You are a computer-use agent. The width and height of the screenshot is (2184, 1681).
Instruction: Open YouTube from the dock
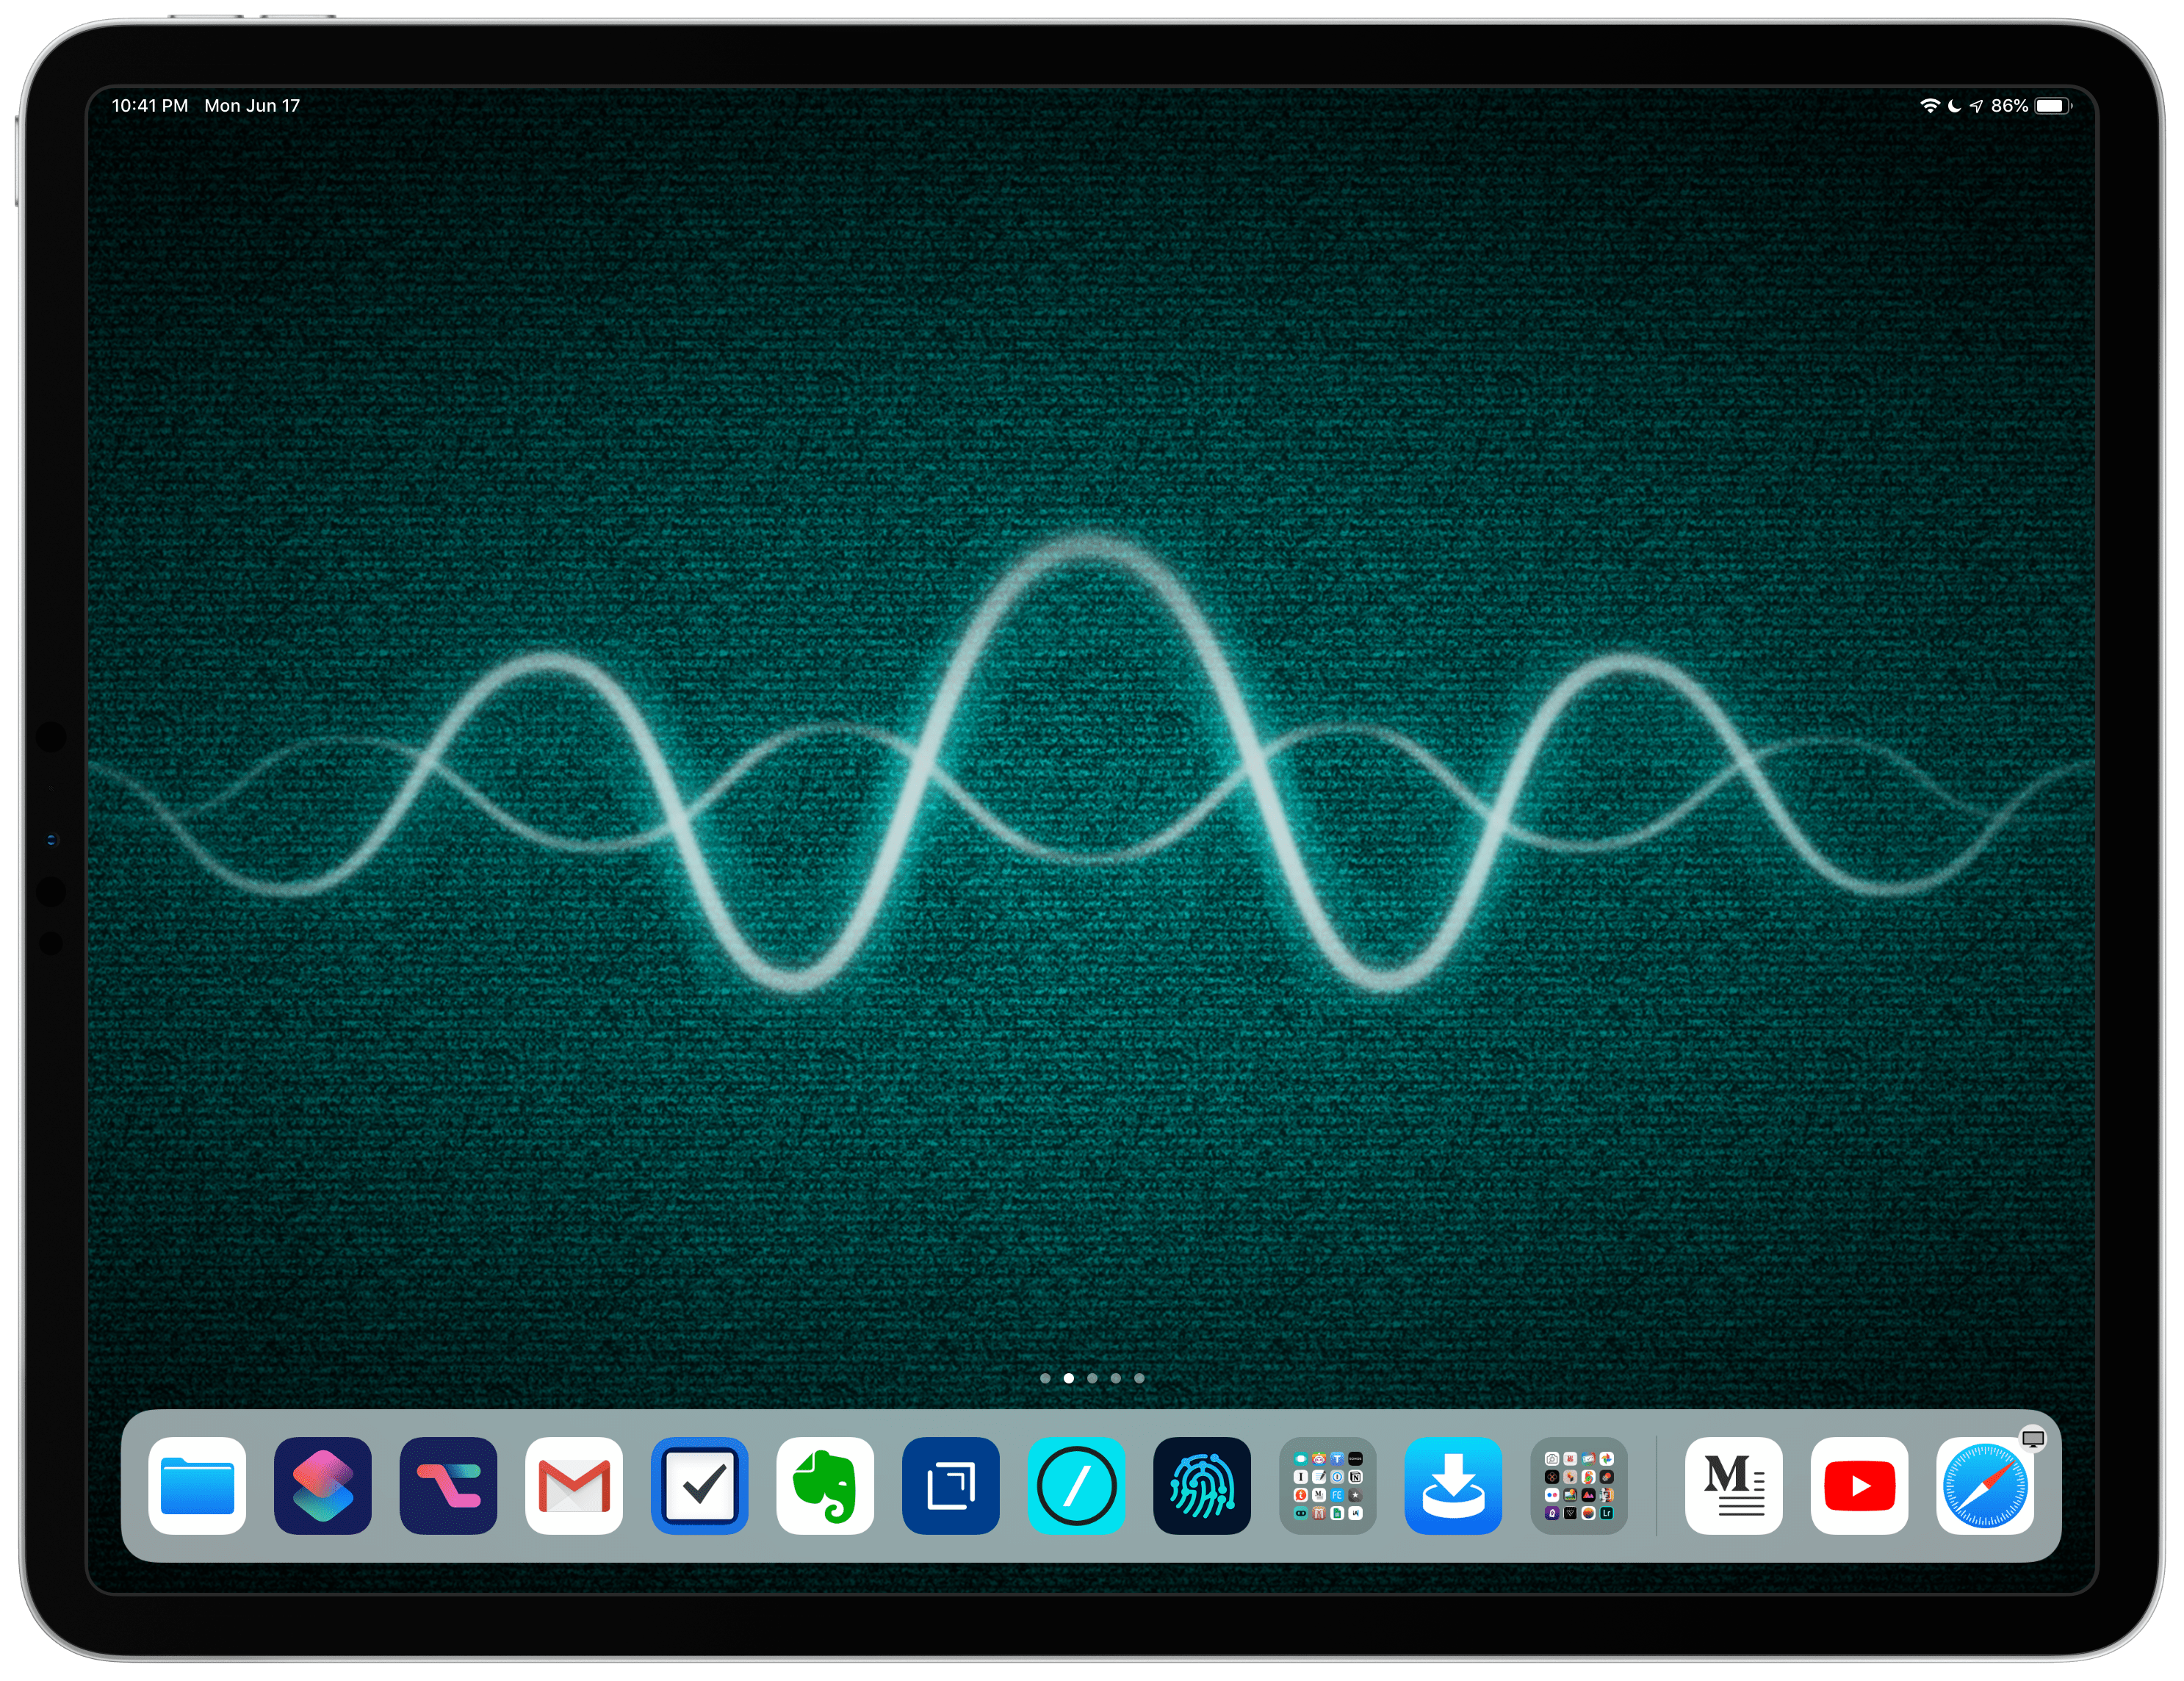pos(1859,1487)
